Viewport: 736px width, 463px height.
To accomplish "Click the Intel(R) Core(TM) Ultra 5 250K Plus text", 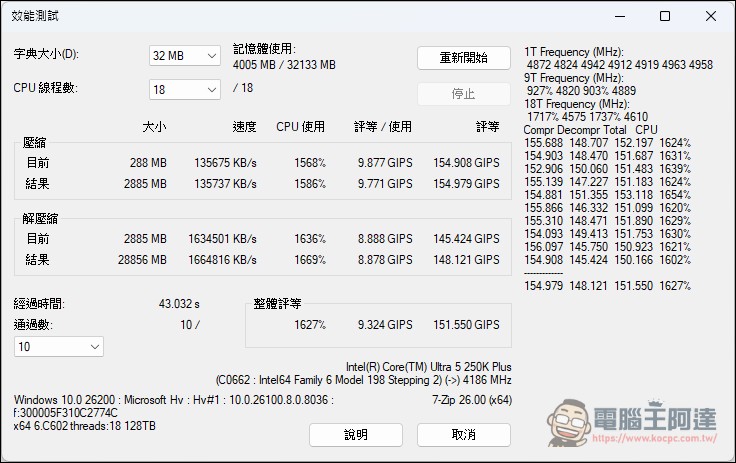I will 429,367.
